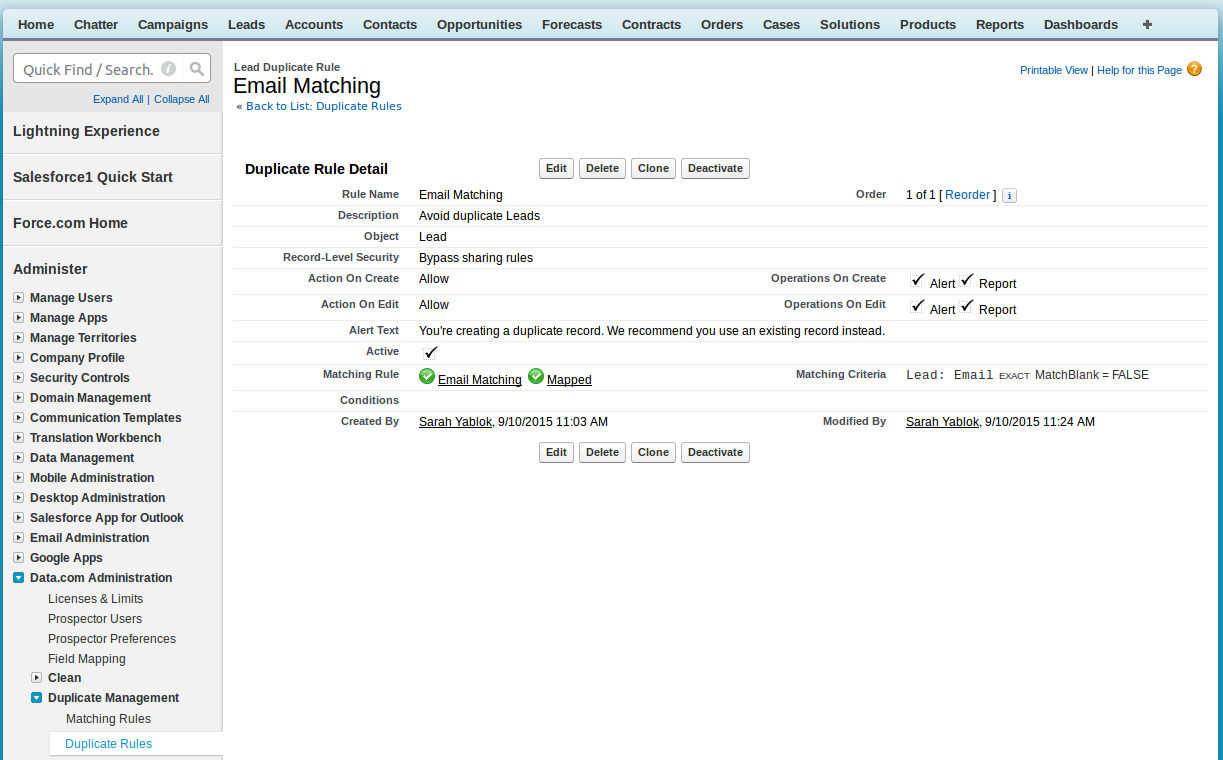Viewport: 1223px width, 760px height.
Task: Toggle the Report checkmark for Operations On Create
Action: coord(967,280)
